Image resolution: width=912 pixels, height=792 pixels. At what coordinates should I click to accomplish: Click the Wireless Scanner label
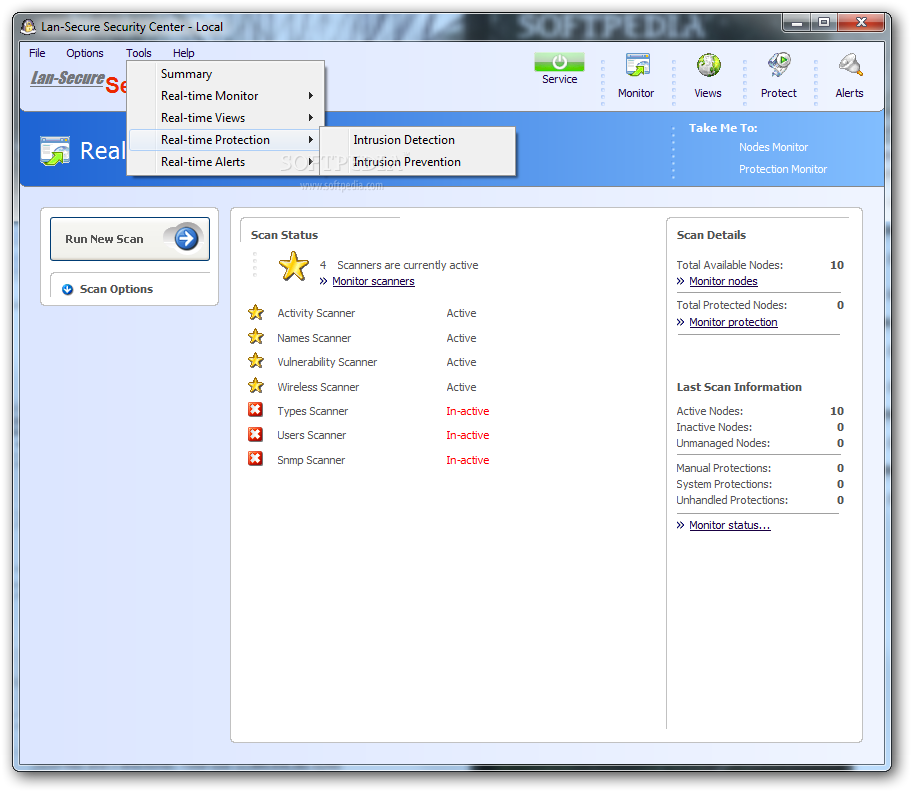(318, 387)
